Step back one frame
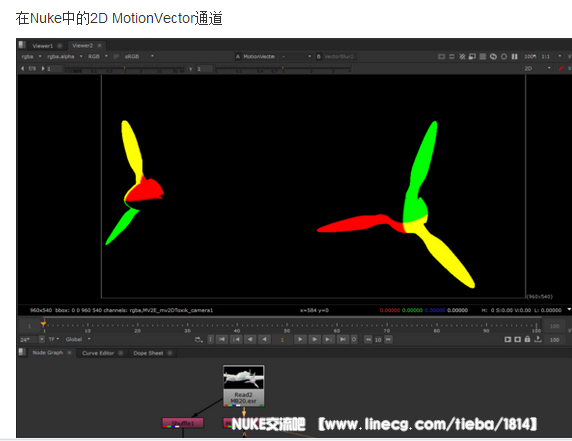Image resolution: width=572 pixels, height=441 pixels. pos(250,340)
